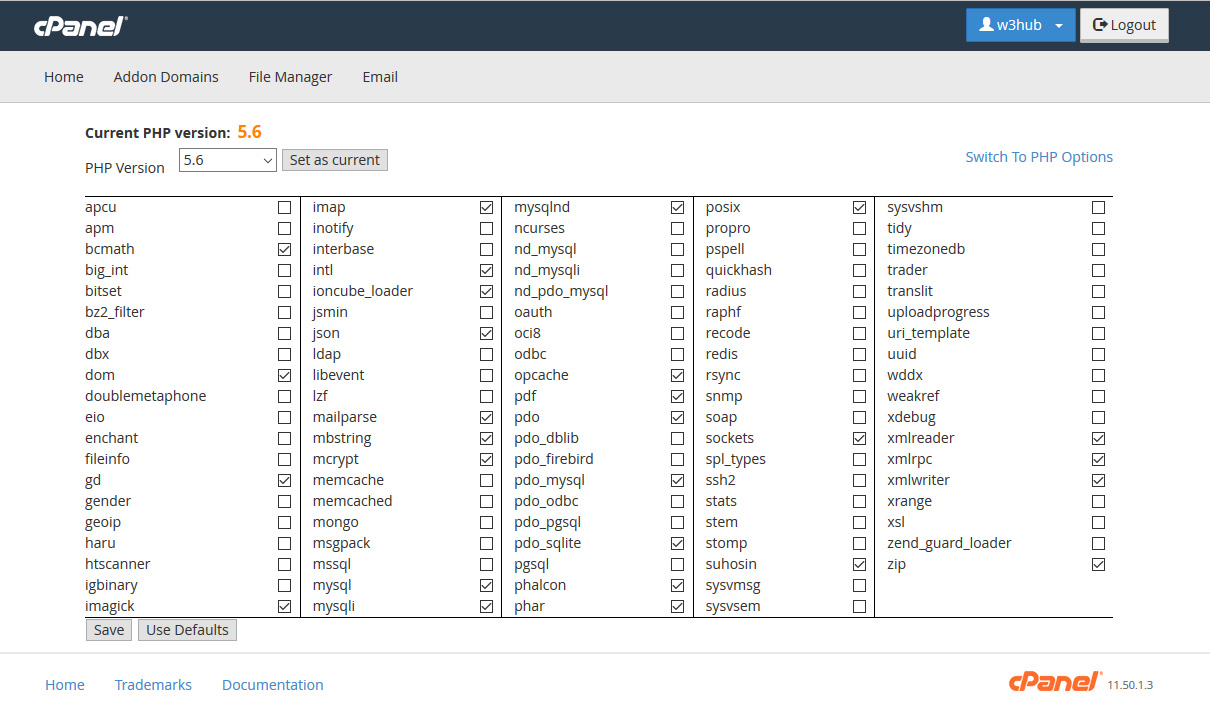Screen dimensions: 1210x712
Task: Open File Manager menu item
Action: click(x=290, y=77)
